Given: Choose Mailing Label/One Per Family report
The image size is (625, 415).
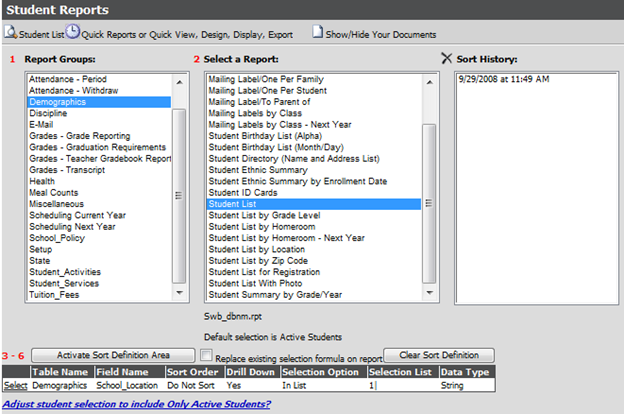Looking at the screenshot, I should click(x=314, y=79).
